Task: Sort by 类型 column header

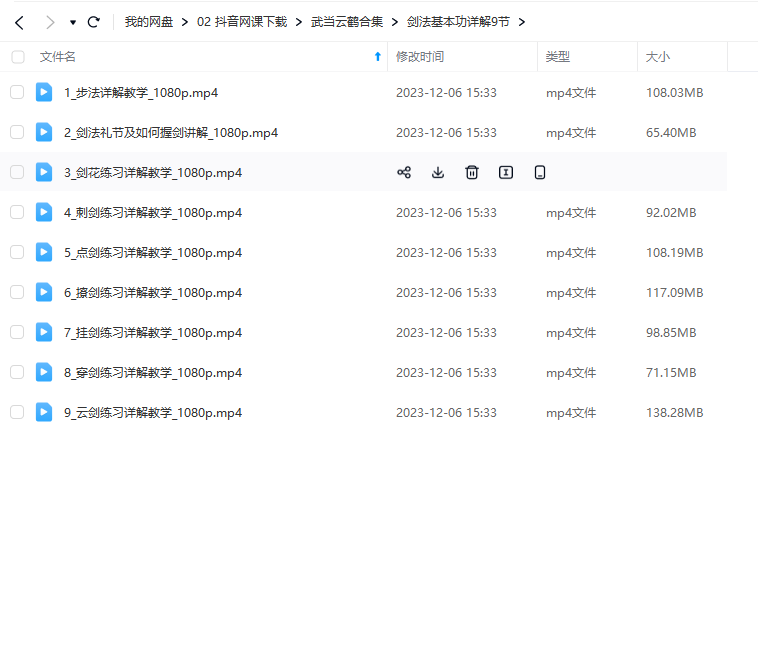Action: coord(557,57)
